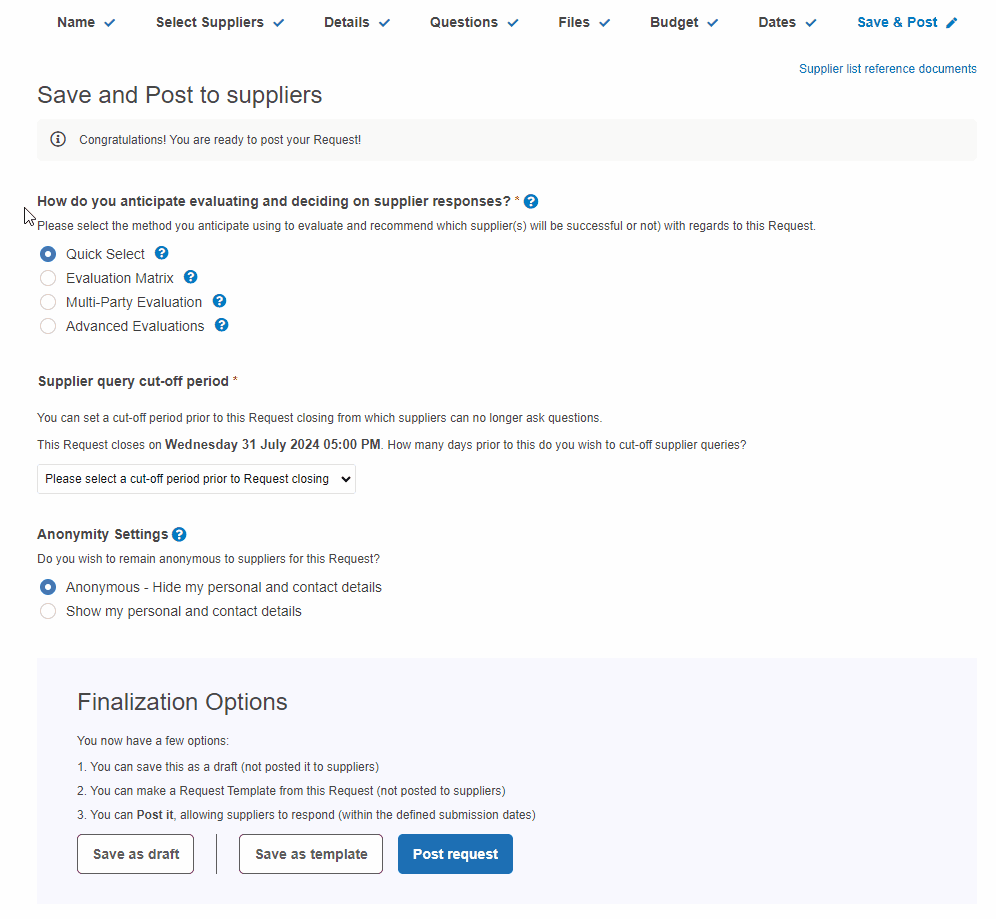Click the info icon in congratulations banner
The width and height of the screenshot is (996, 919).
58,139
